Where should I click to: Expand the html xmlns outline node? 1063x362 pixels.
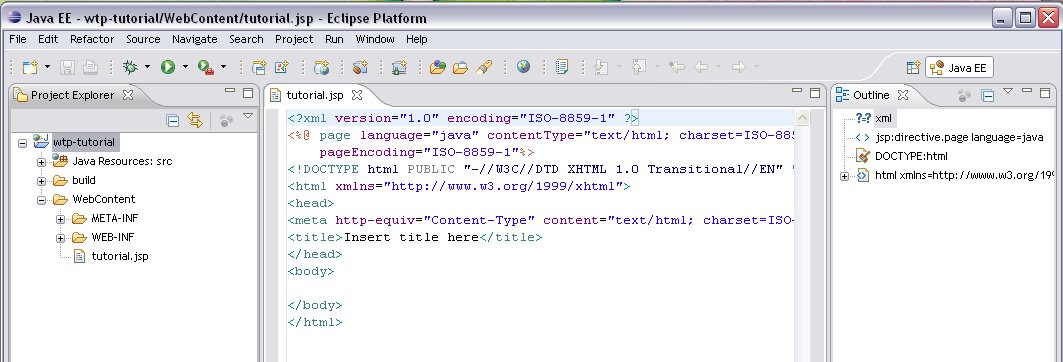[845, 176]
